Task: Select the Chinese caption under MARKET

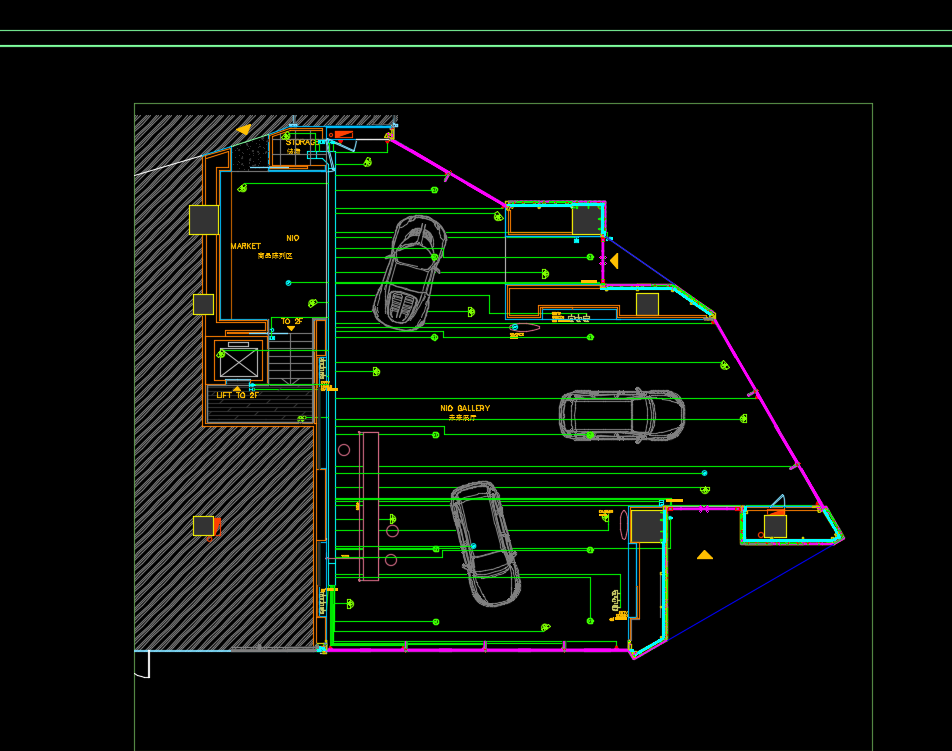Action: (x=275, y=256)
